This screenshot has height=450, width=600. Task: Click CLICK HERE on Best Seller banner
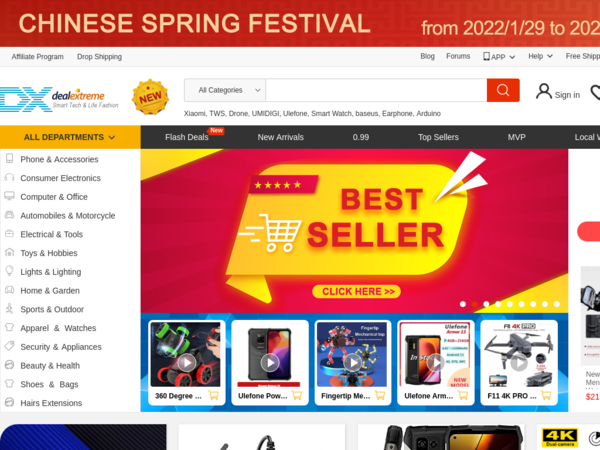point(357,292)
